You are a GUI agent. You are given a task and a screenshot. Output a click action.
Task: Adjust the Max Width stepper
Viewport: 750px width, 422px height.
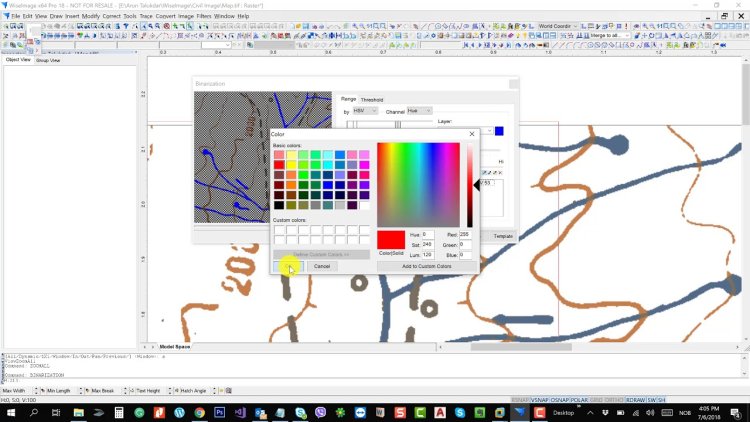[x=35, y=391]
